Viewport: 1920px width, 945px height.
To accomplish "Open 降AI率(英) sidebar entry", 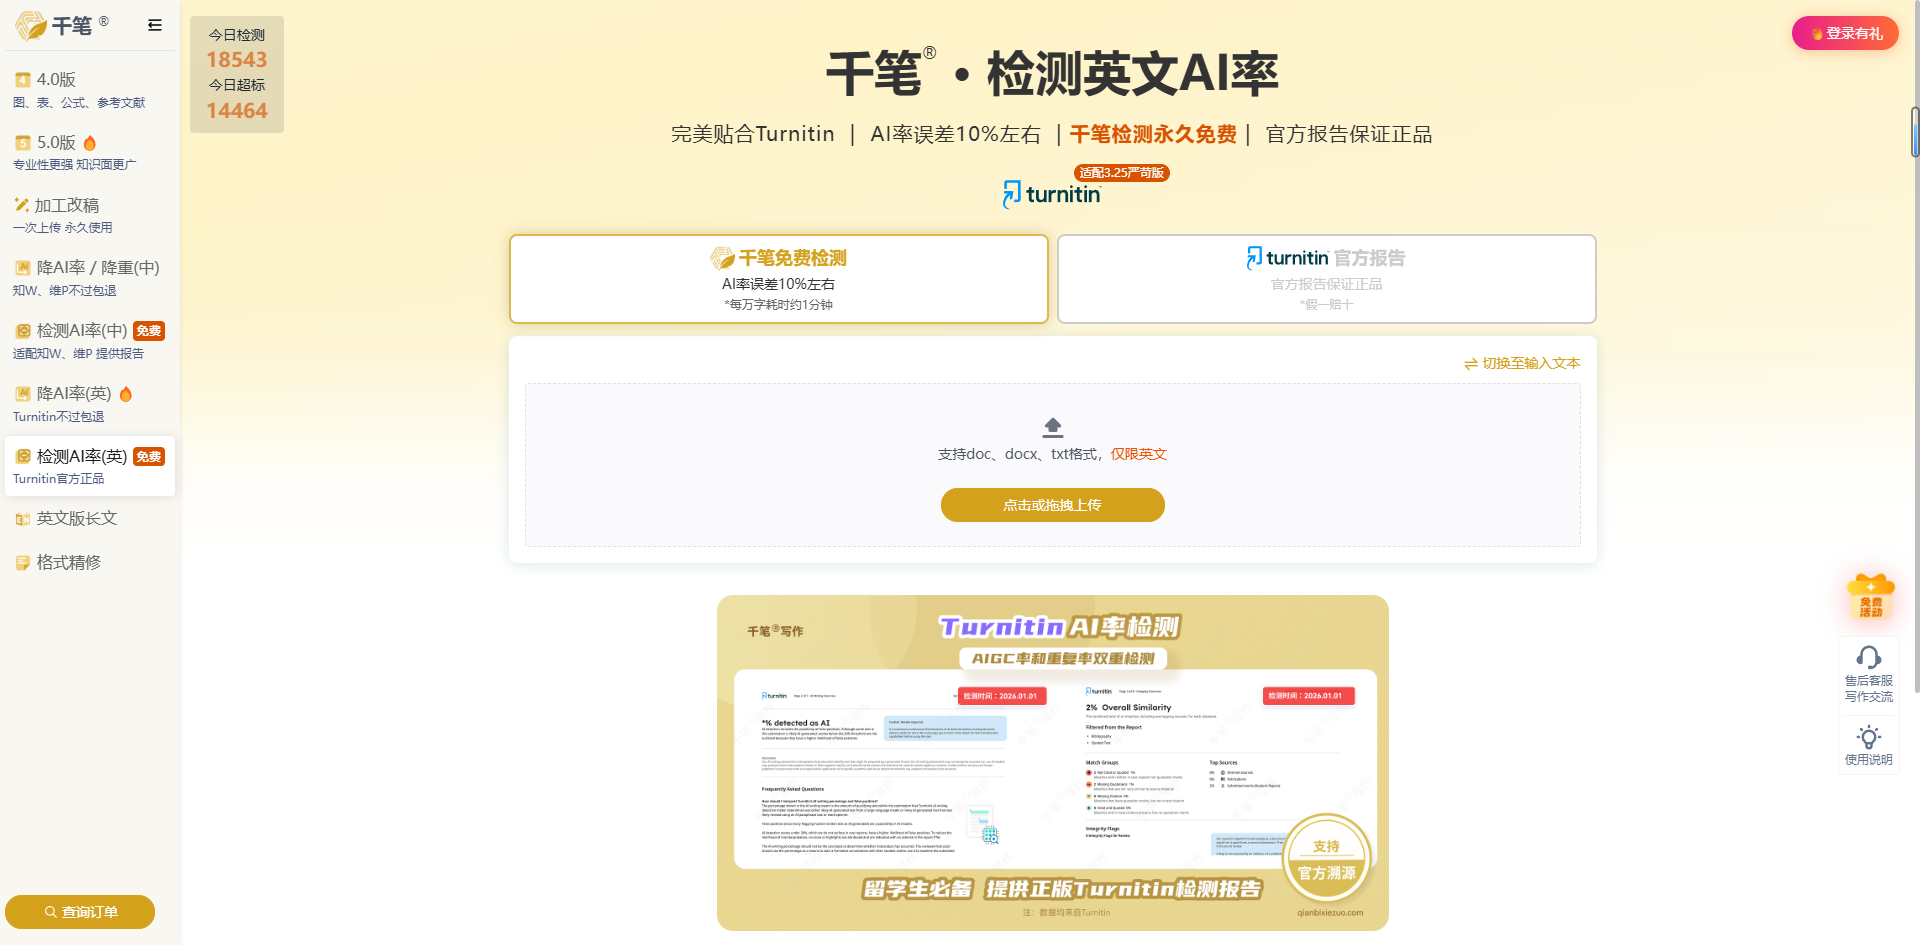I will pyautogui.click(x=90, y=404).
